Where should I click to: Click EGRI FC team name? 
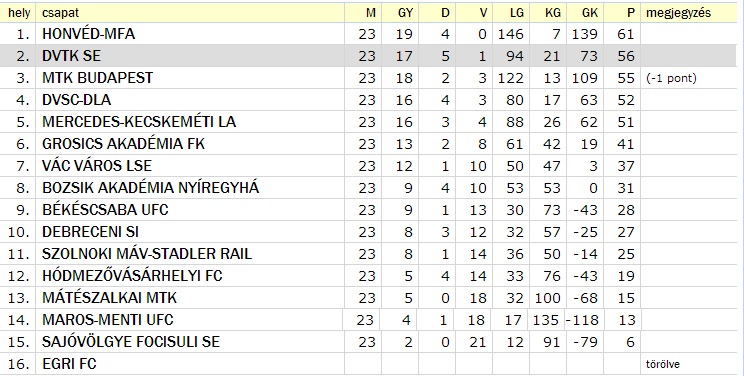(x=69, y=364)
